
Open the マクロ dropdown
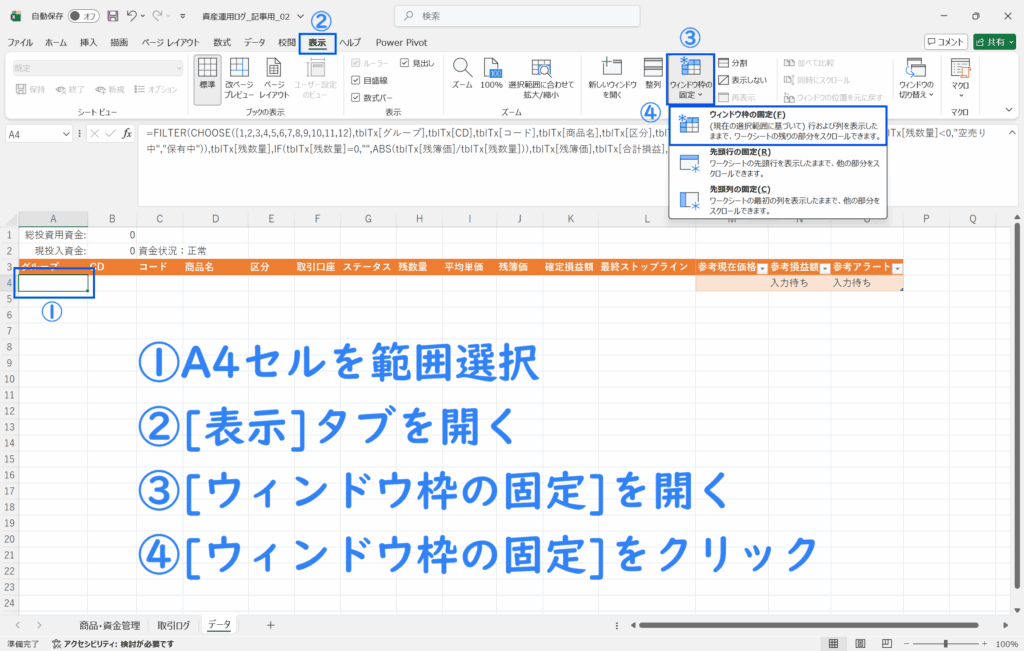pyautogui.click(x=960, y=78)
